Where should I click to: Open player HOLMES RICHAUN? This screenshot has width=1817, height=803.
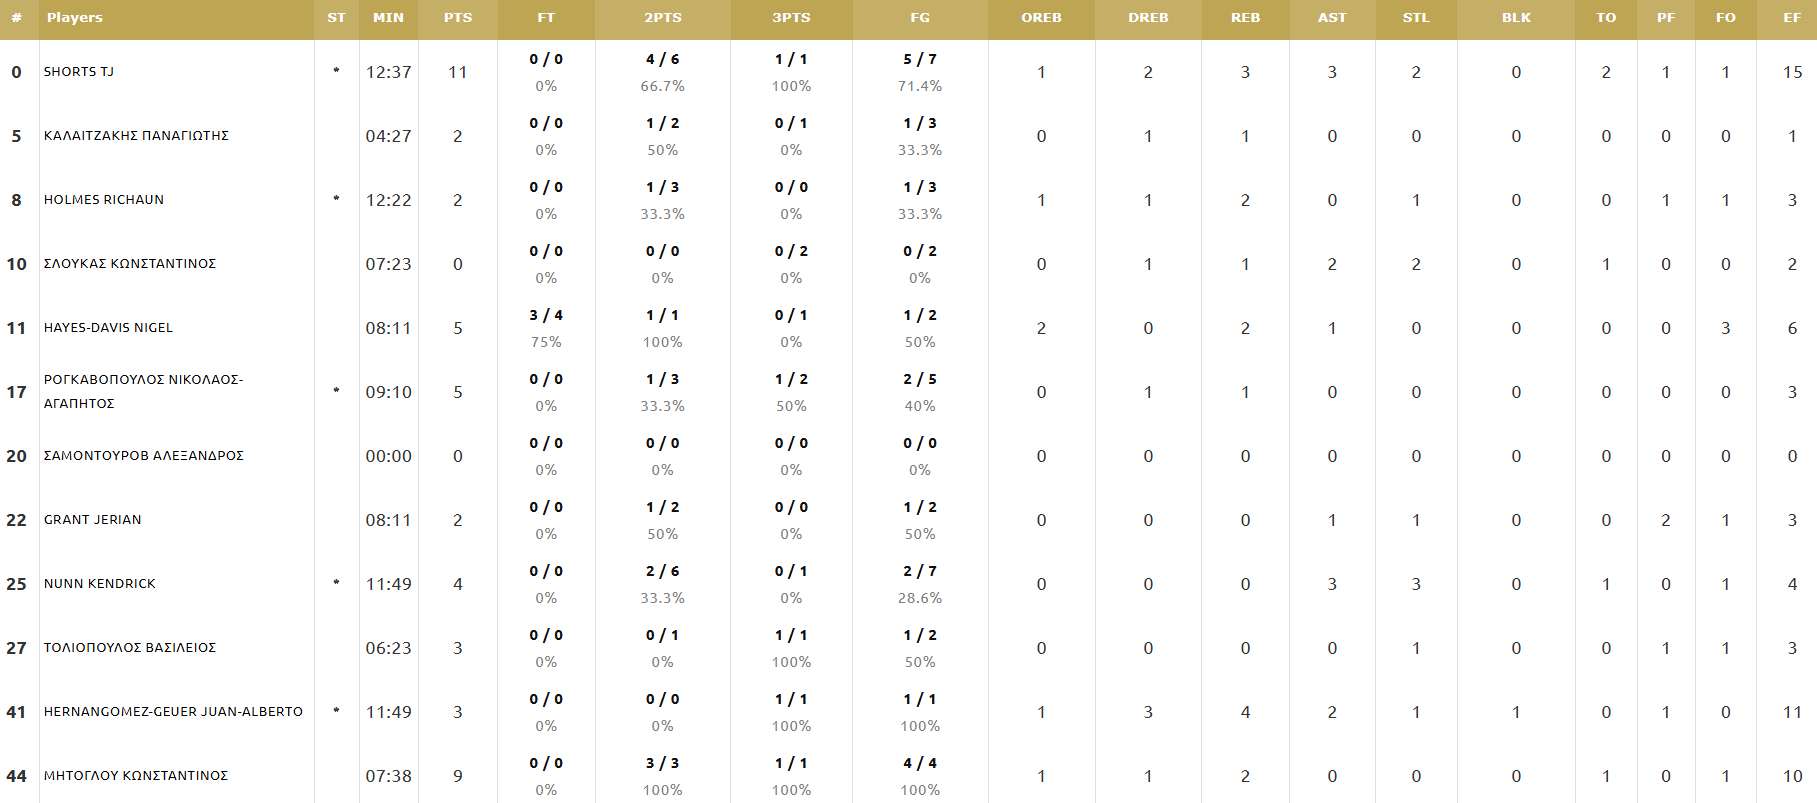(x=104, y=200)
